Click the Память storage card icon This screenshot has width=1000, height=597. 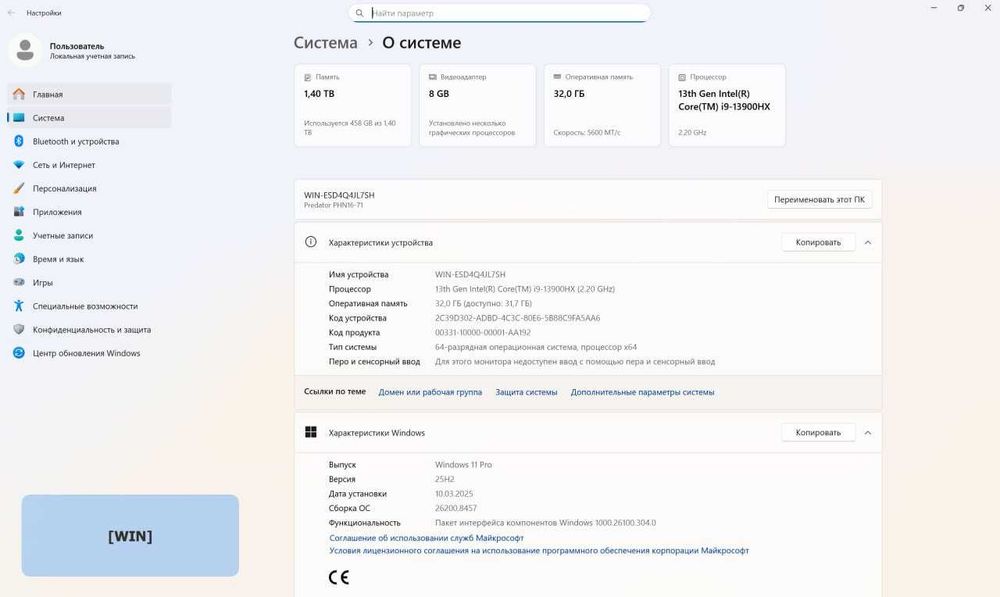[308, 77]
